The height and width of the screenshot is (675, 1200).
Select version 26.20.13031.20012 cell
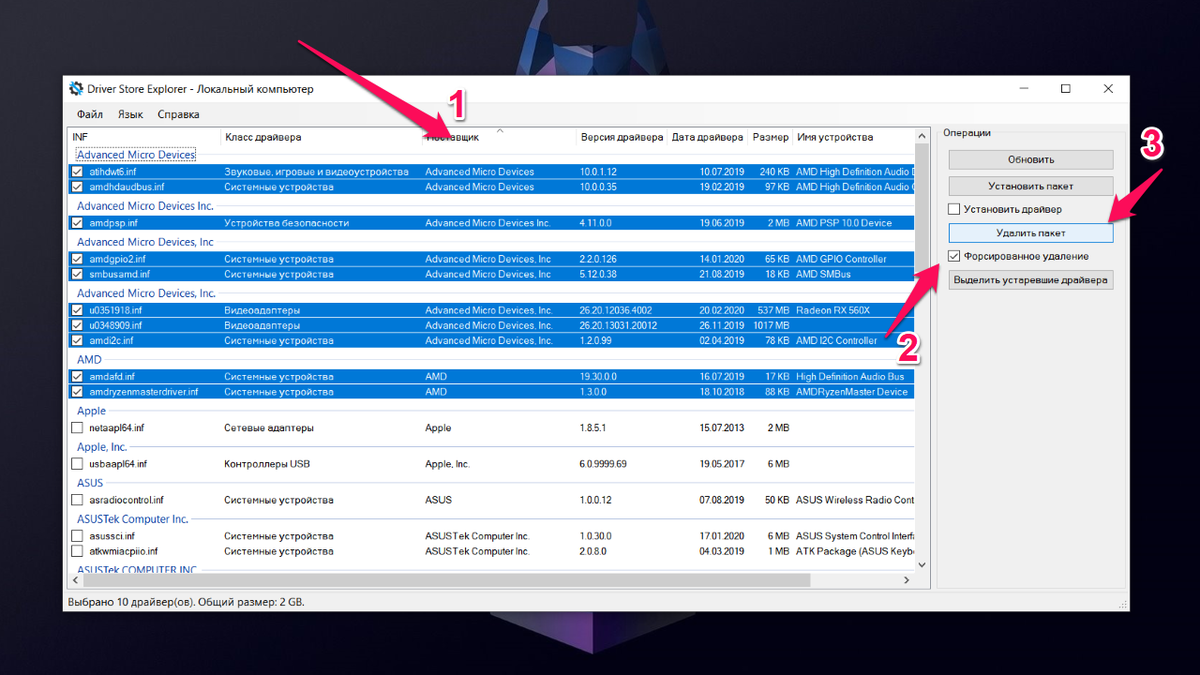[618, 326]
